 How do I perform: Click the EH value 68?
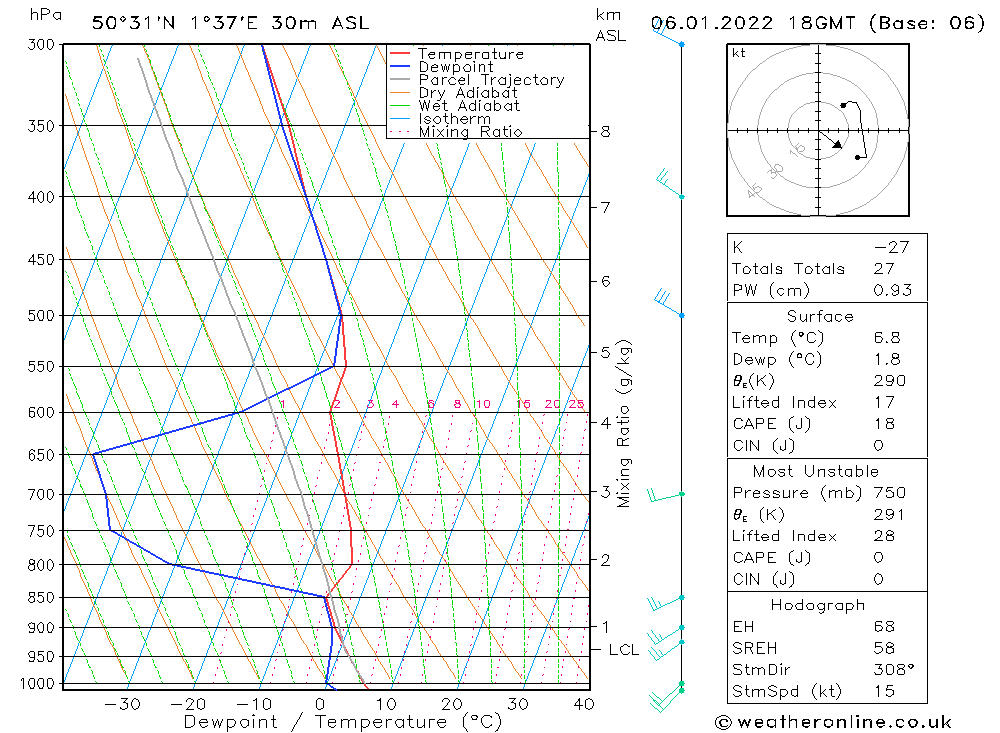(x=884, y=627)
